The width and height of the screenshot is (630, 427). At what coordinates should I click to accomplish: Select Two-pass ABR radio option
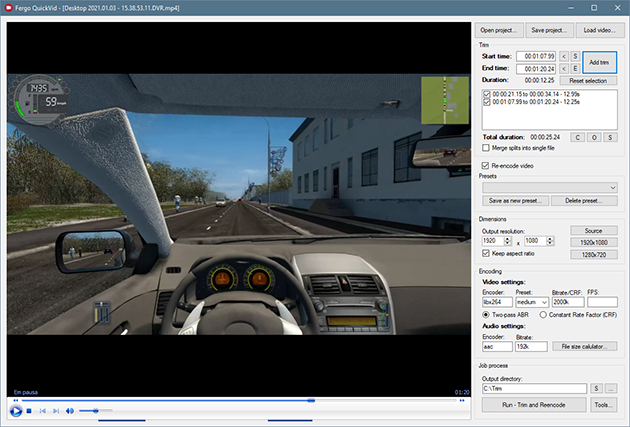pyautogui.click(x=486, y=315)
